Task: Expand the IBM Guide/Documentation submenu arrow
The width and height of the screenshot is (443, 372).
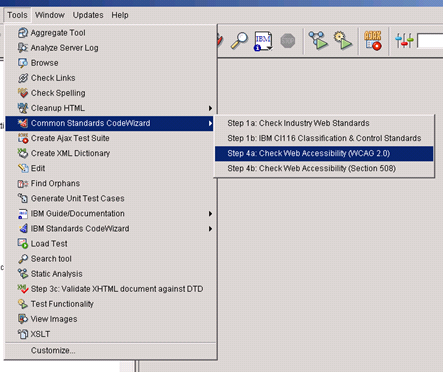Action: click(x=210, y=214)
